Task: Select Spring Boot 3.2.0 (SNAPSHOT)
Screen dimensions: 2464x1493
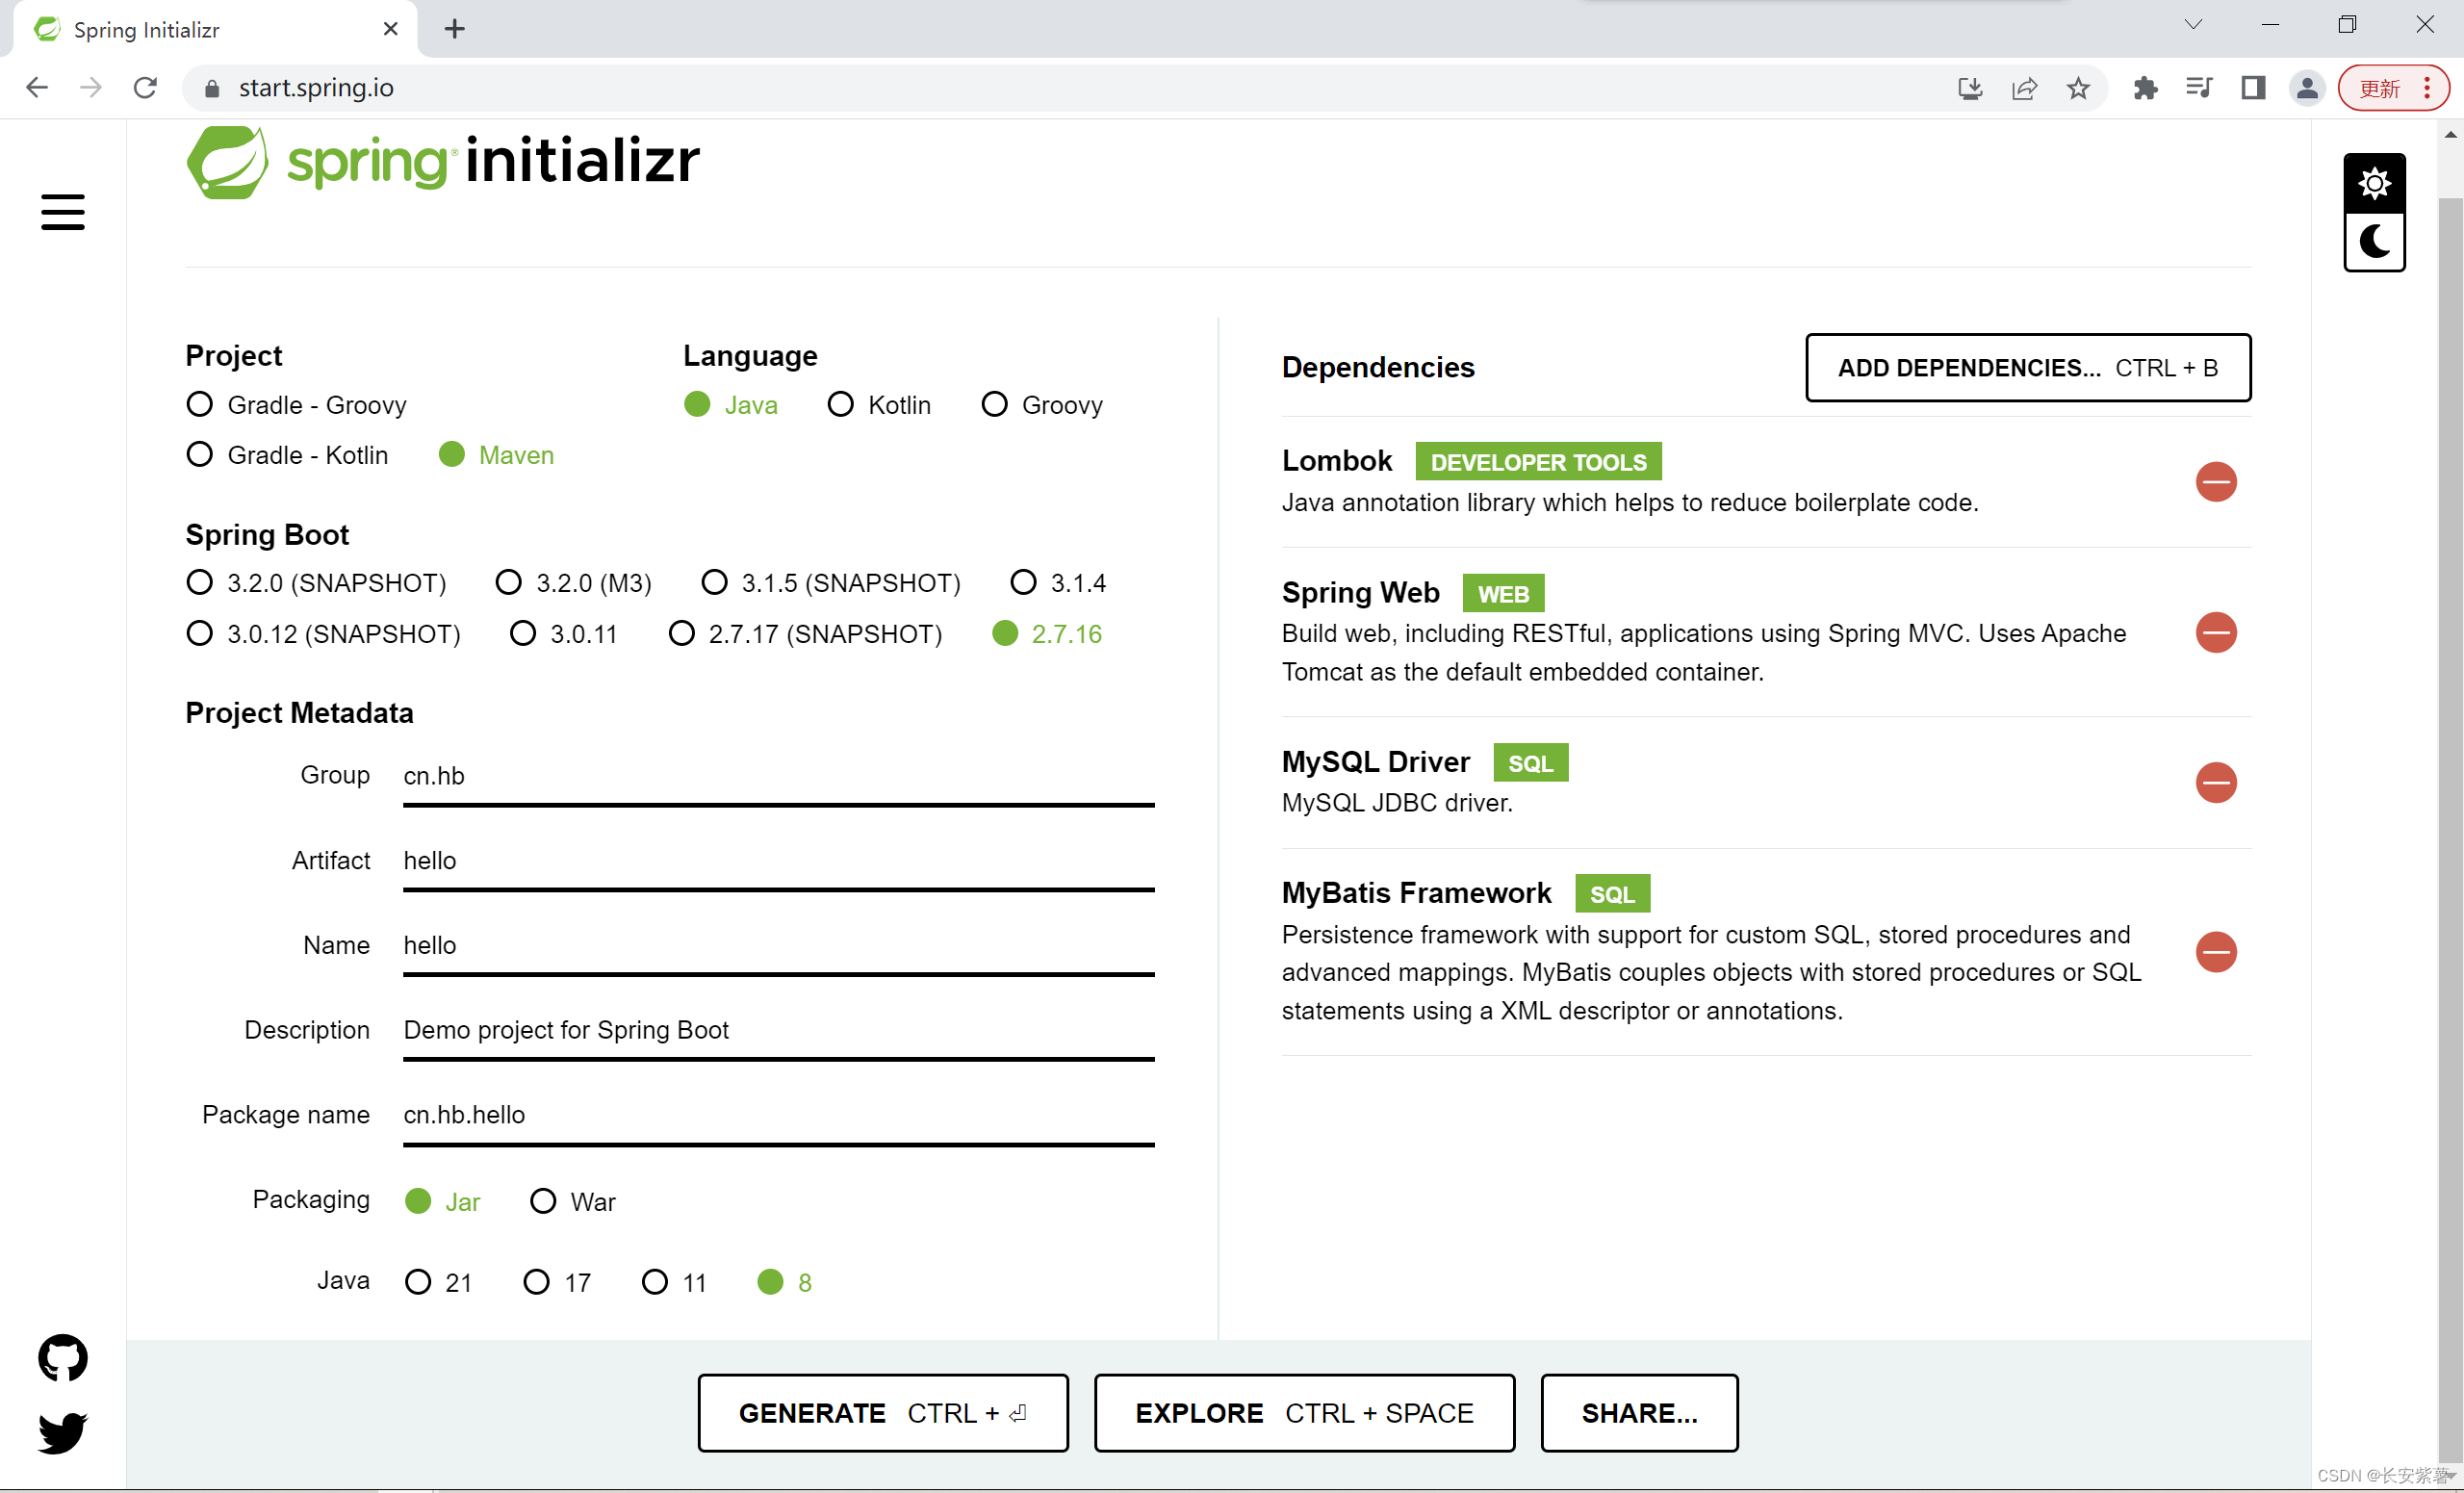Action: 317,582
